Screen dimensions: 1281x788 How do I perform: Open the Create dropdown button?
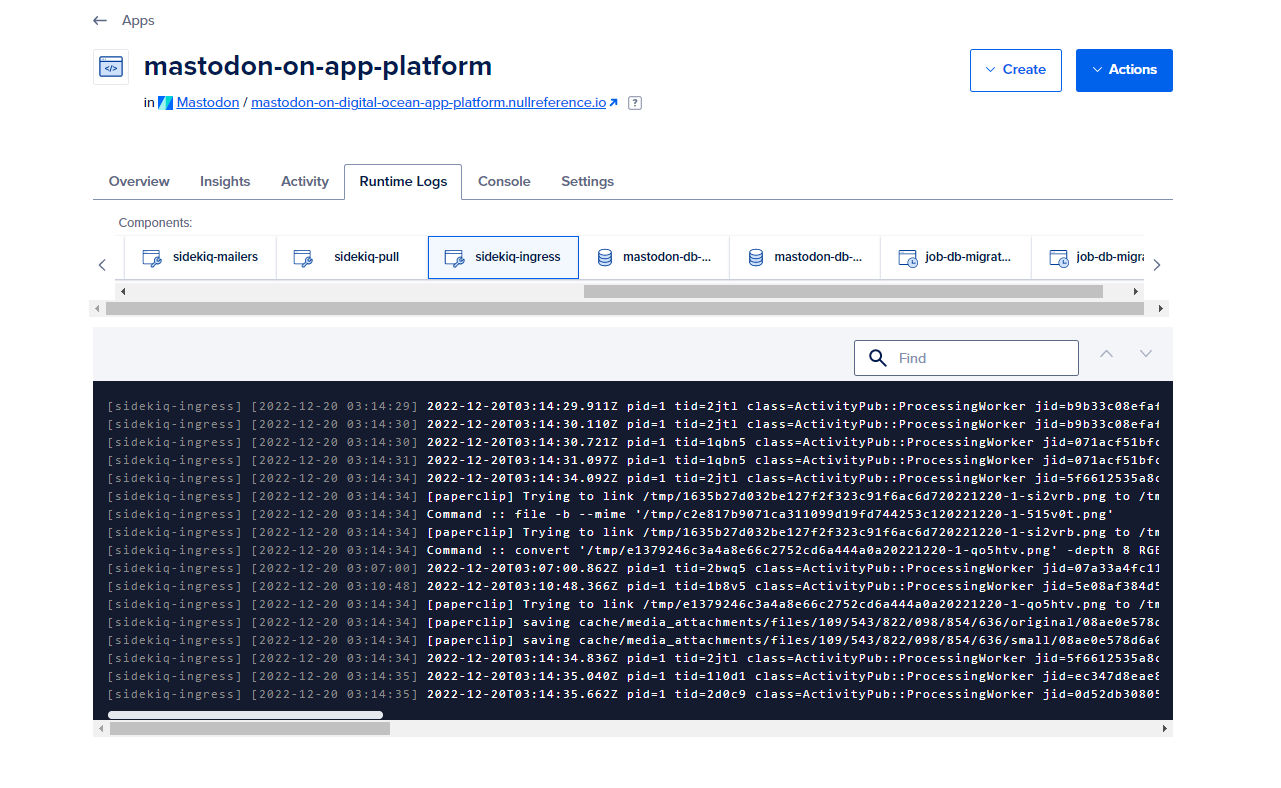point(1016,70)
